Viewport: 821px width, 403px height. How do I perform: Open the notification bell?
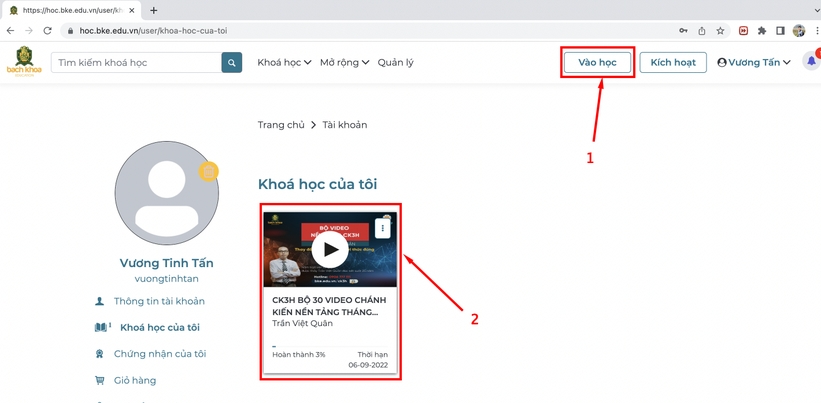811,61
